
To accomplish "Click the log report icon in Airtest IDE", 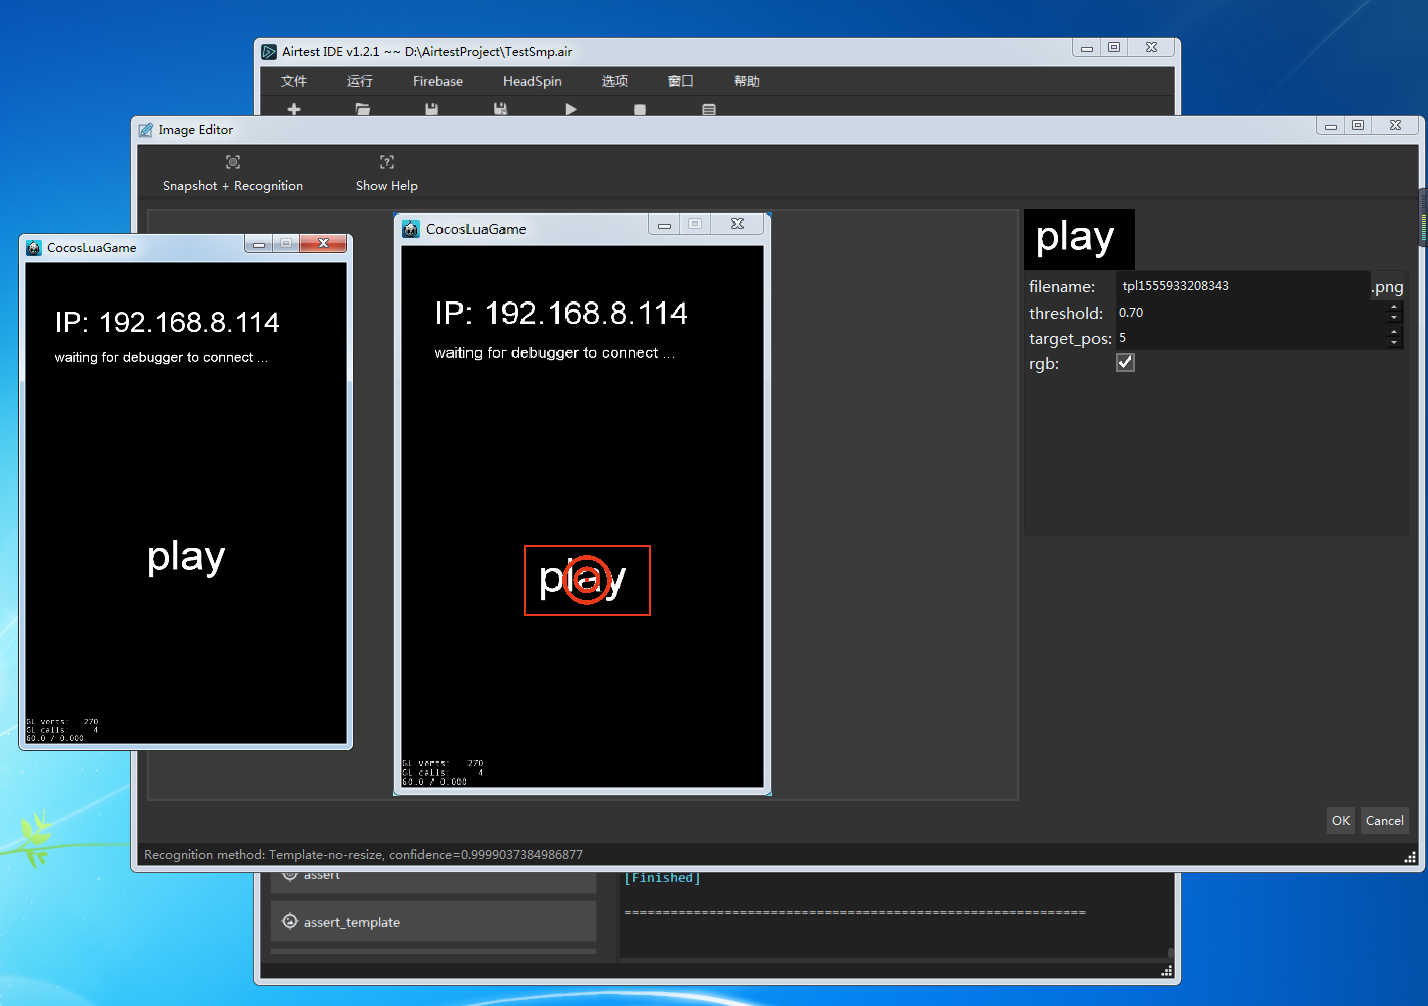I will 709,109.
